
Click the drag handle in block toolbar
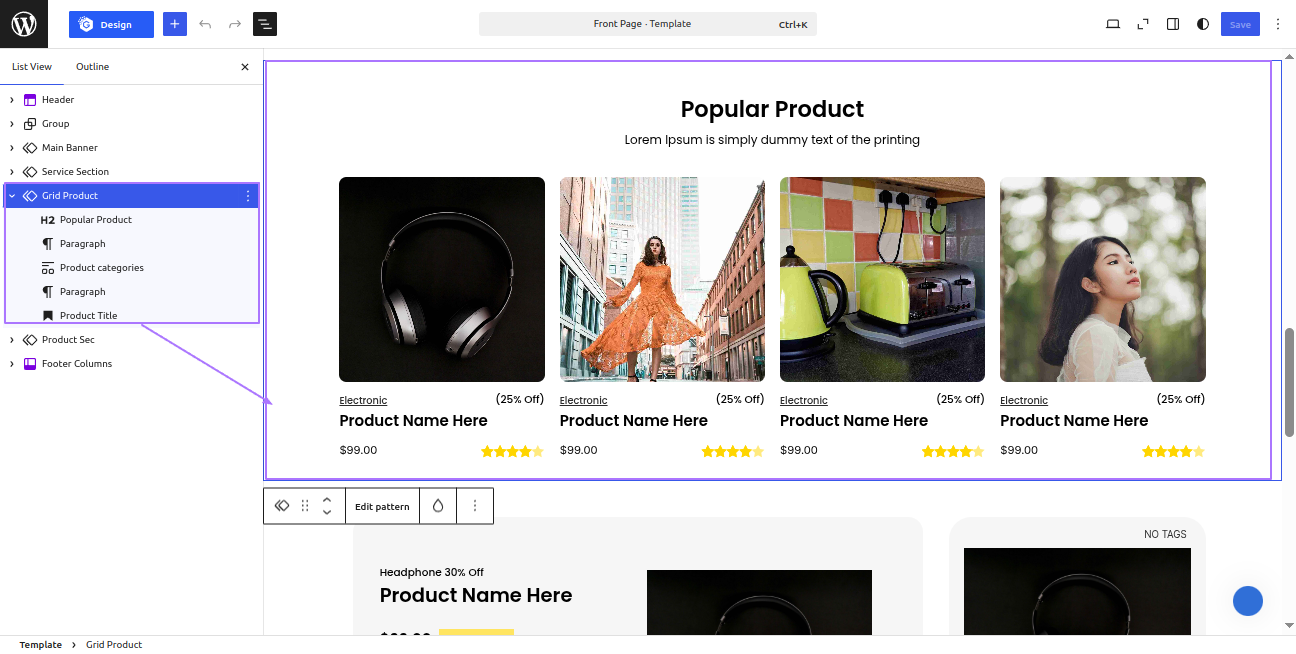coord(305,506)
